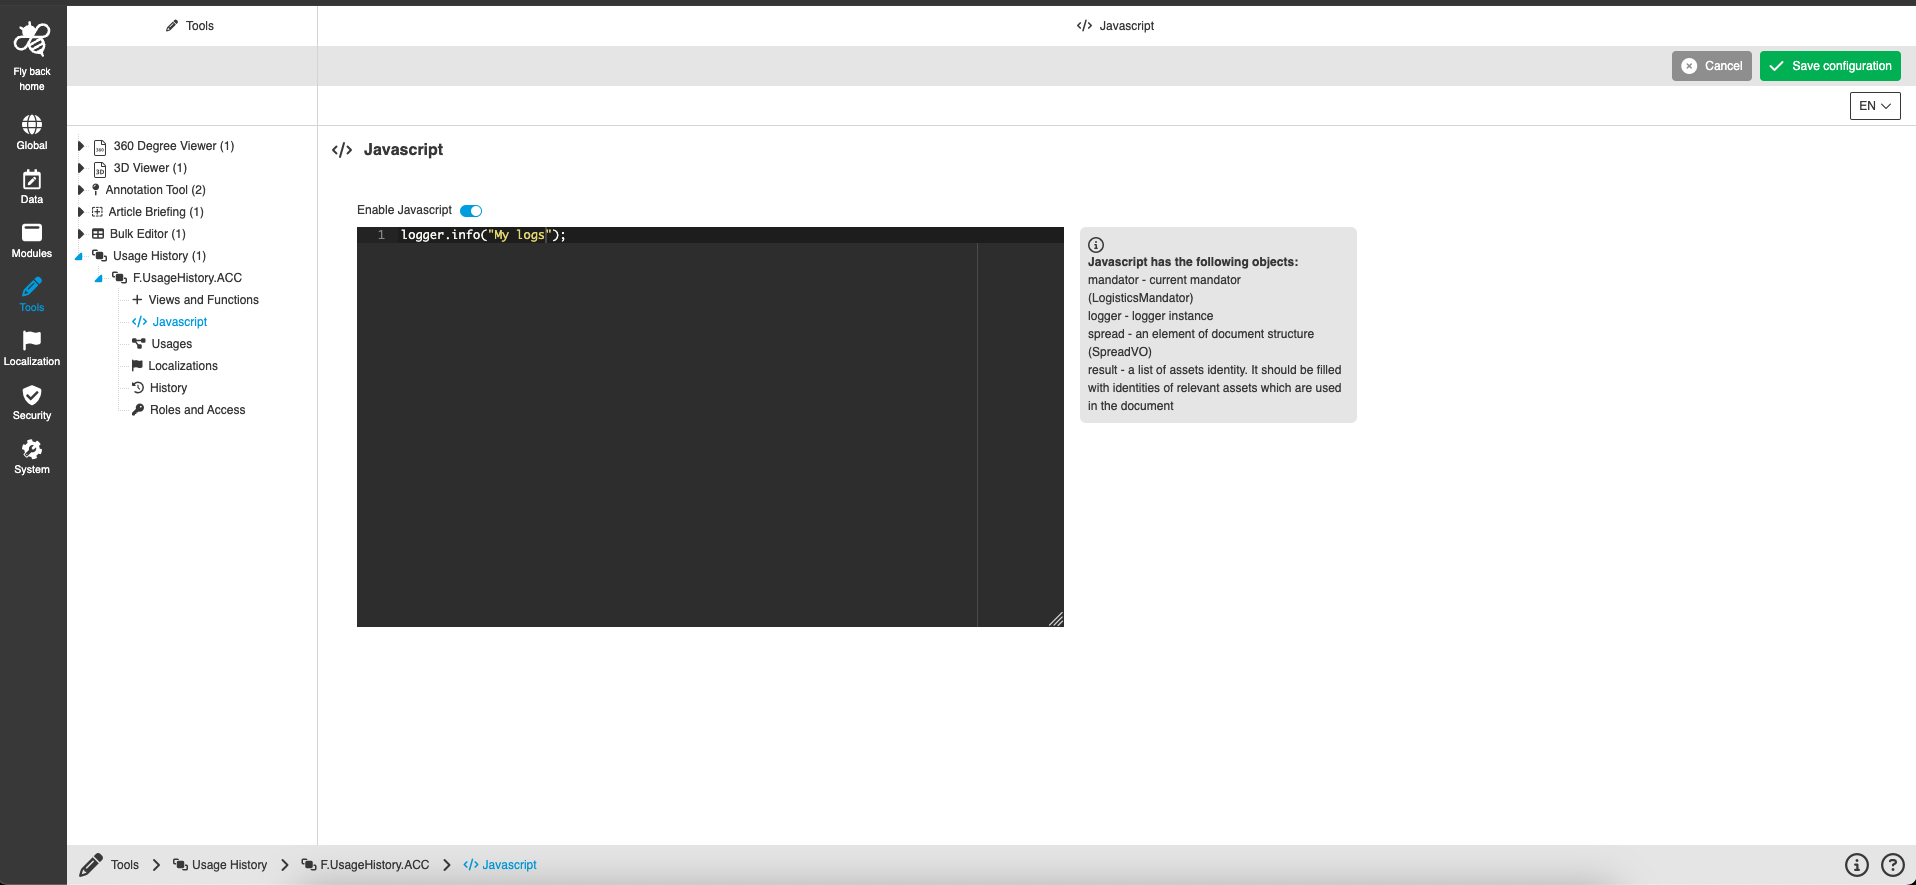Screen dimensions: 1916x885
Task: Click the F.UsageHistory.ACC node icon
Action: 119,278
